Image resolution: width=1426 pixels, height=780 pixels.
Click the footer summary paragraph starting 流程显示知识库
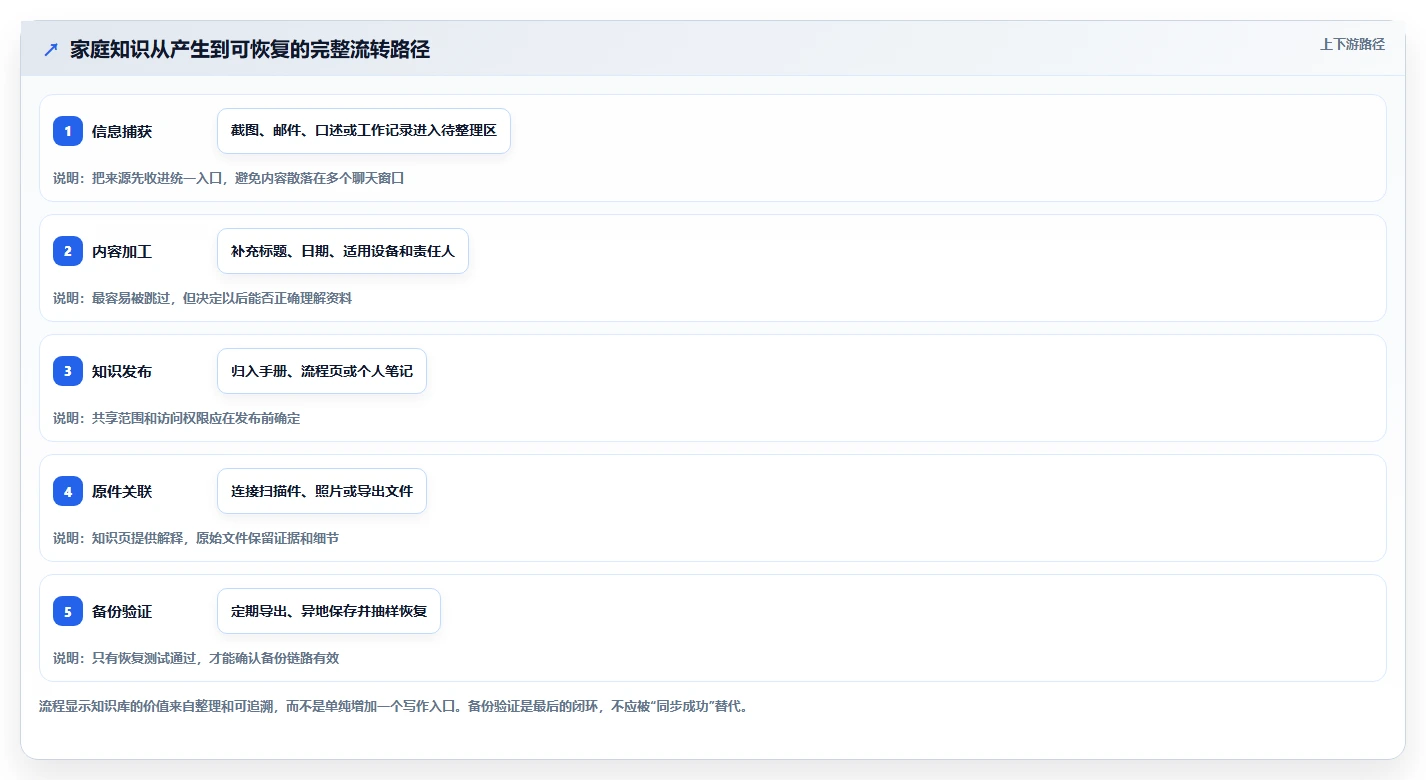(x=393, y=706)
